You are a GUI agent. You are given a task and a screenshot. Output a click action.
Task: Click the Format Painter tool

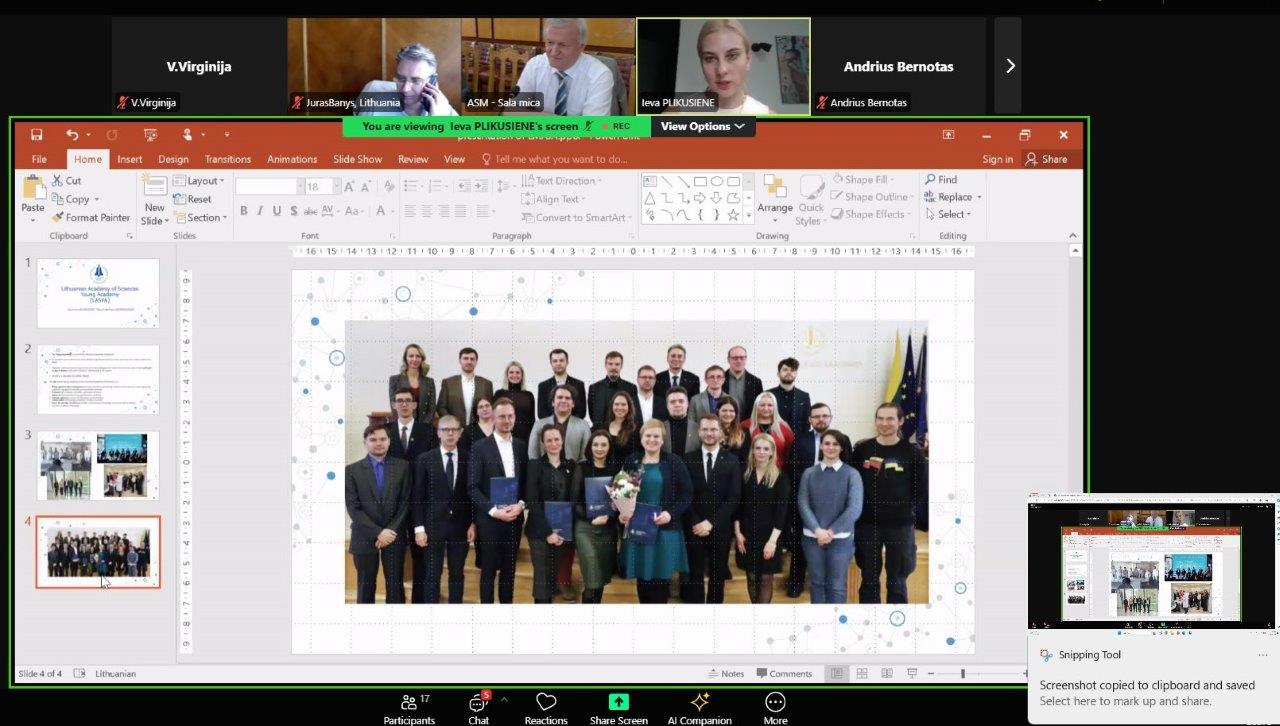click(x=91, y=217)
